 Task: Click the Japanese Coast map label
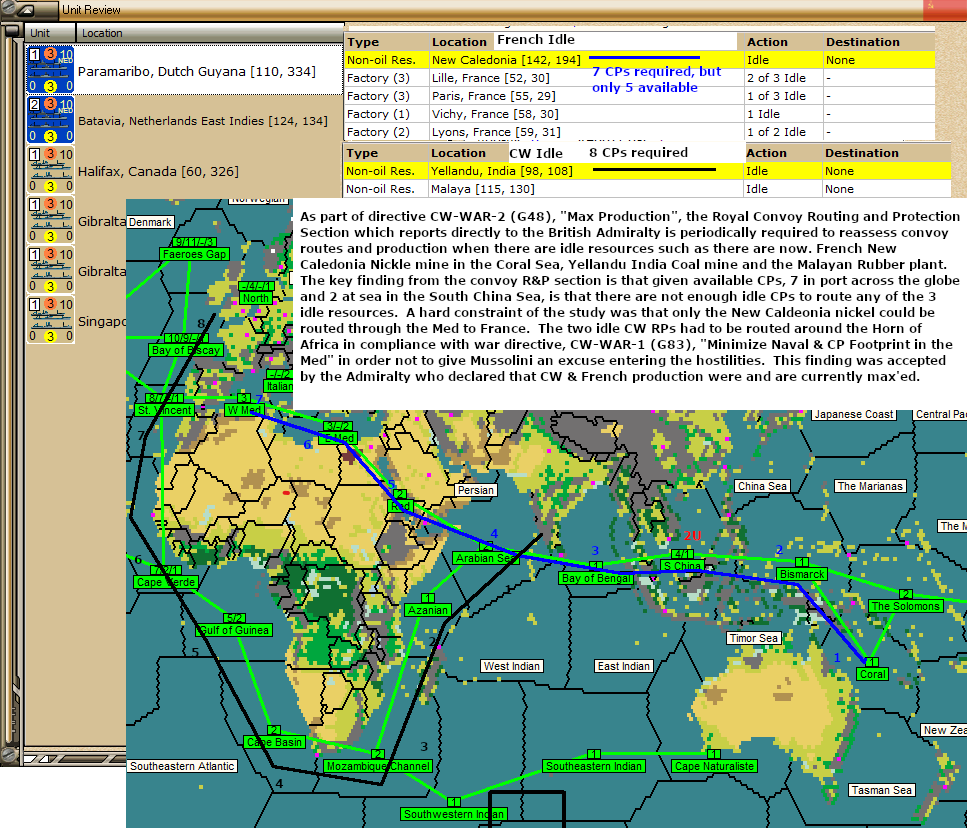854,414
